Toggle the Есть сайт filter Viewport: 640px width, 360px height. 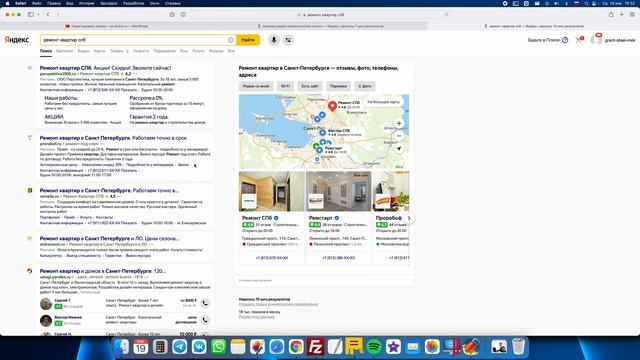[310, 86]
